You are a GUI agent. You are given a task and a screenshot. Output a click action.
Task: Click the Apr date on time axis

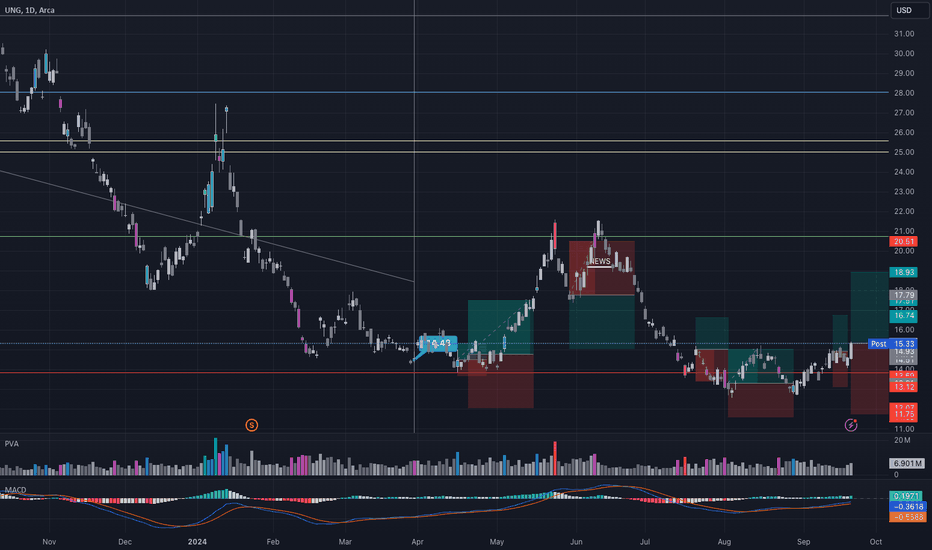(x=417, y=542)
